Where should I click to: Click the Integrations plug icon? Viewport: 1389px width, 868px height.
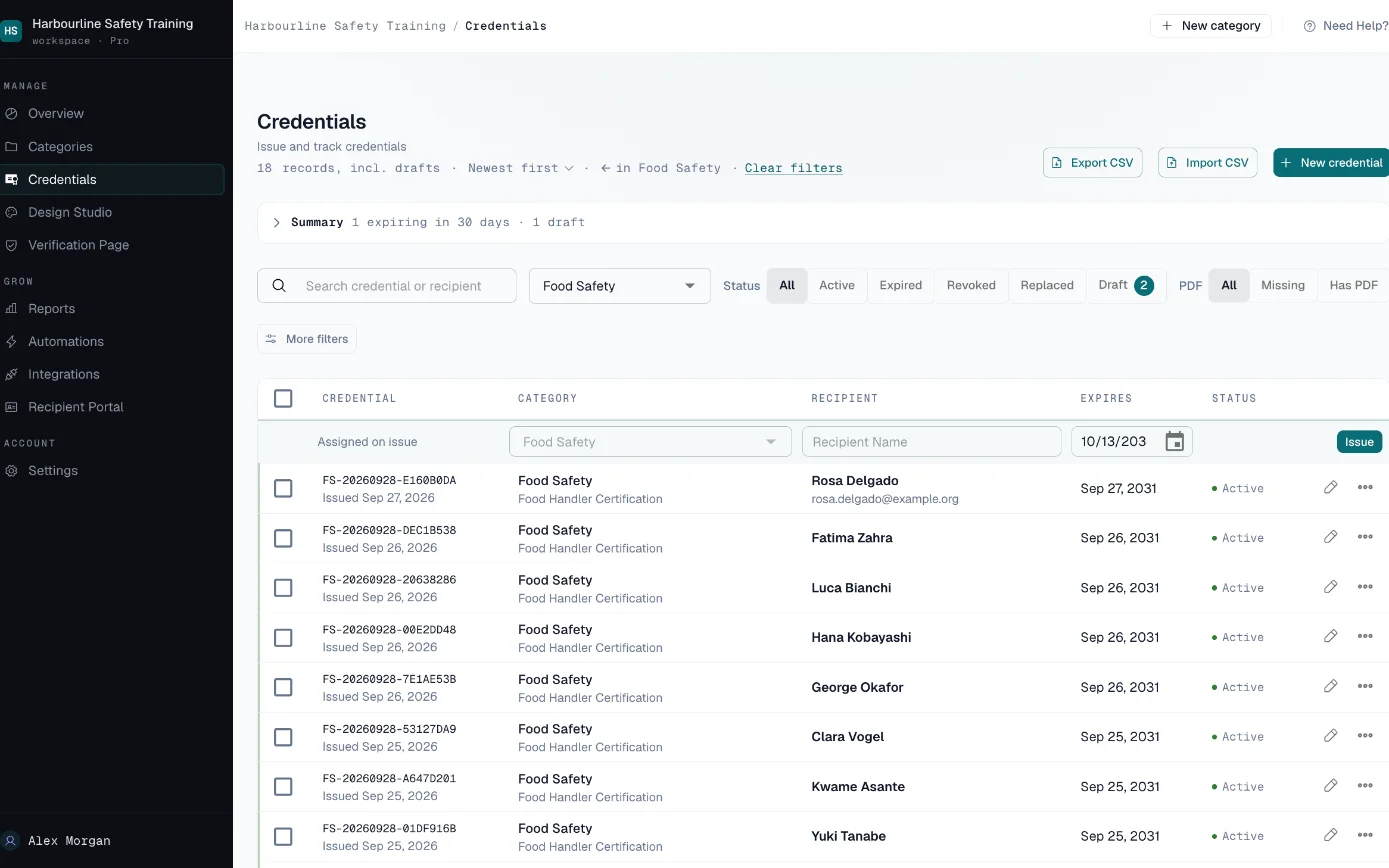click(11, 374)
